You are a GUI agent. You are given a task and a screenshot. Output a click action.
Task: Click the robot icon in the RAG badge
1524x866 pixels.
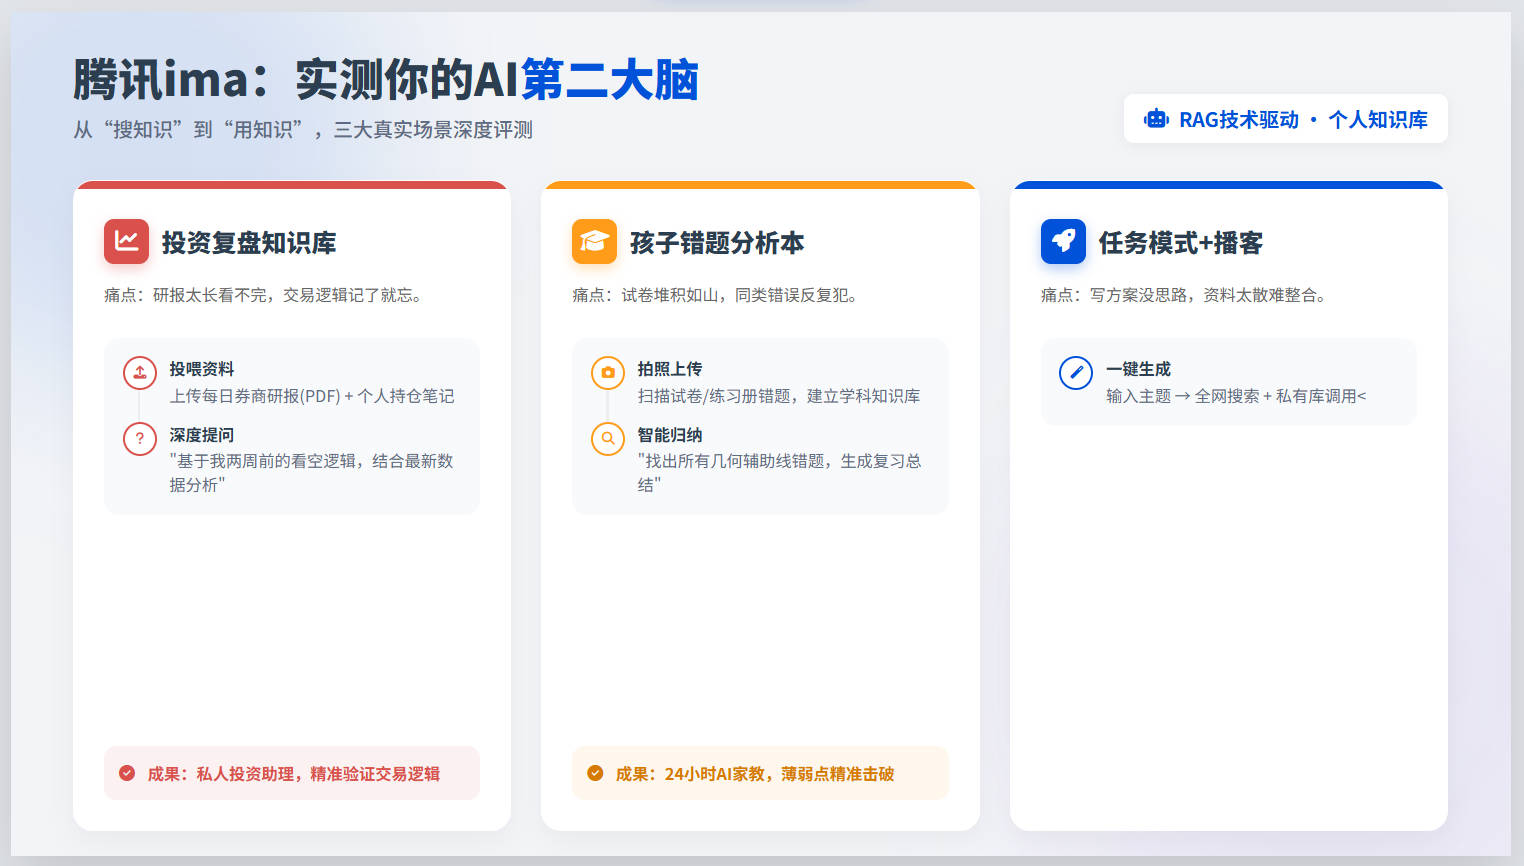1156,119
